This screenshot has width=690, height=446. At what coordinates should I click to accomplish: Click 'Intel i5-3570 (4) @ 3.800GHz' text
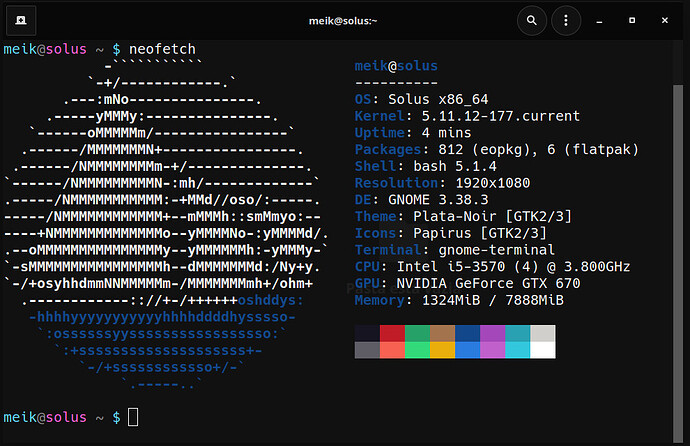(514, 267)
